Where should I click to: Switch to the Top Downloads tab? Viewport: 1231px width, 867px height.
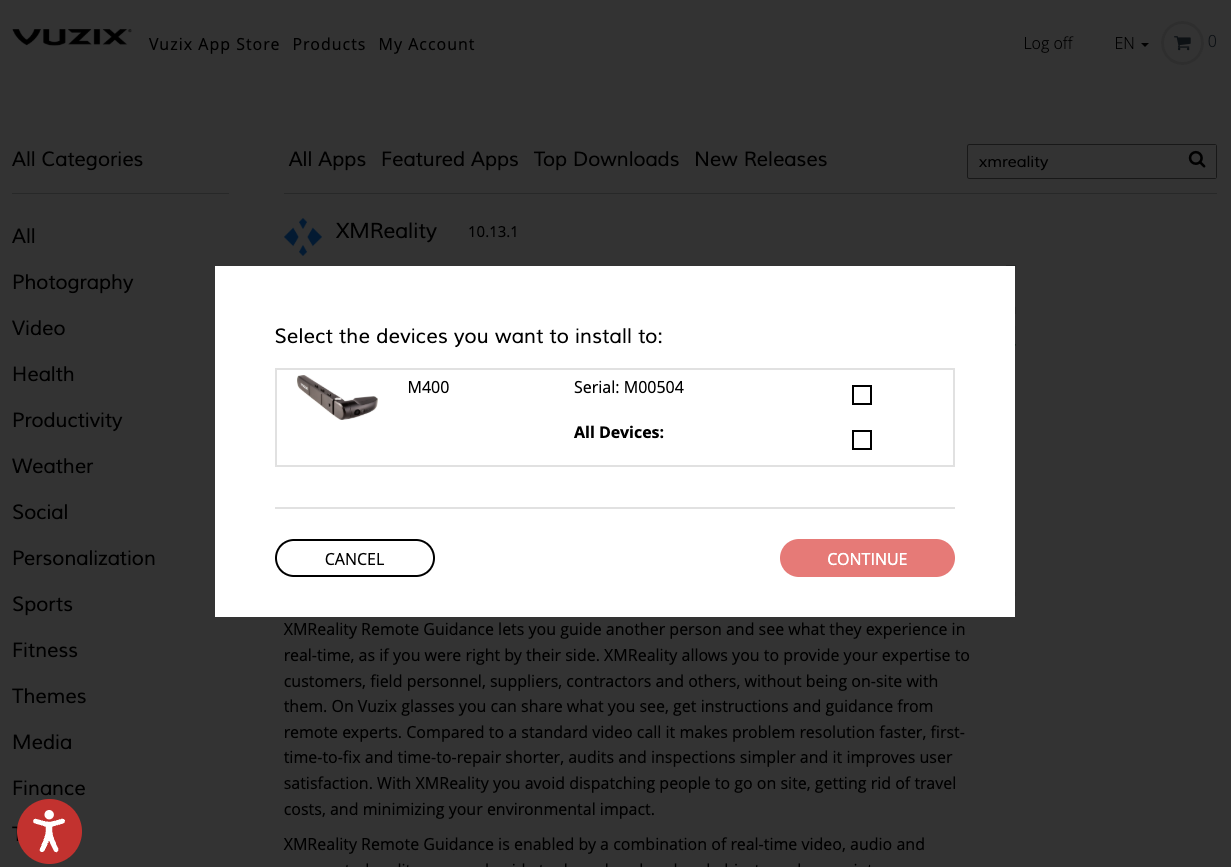(x=606, y=159)
